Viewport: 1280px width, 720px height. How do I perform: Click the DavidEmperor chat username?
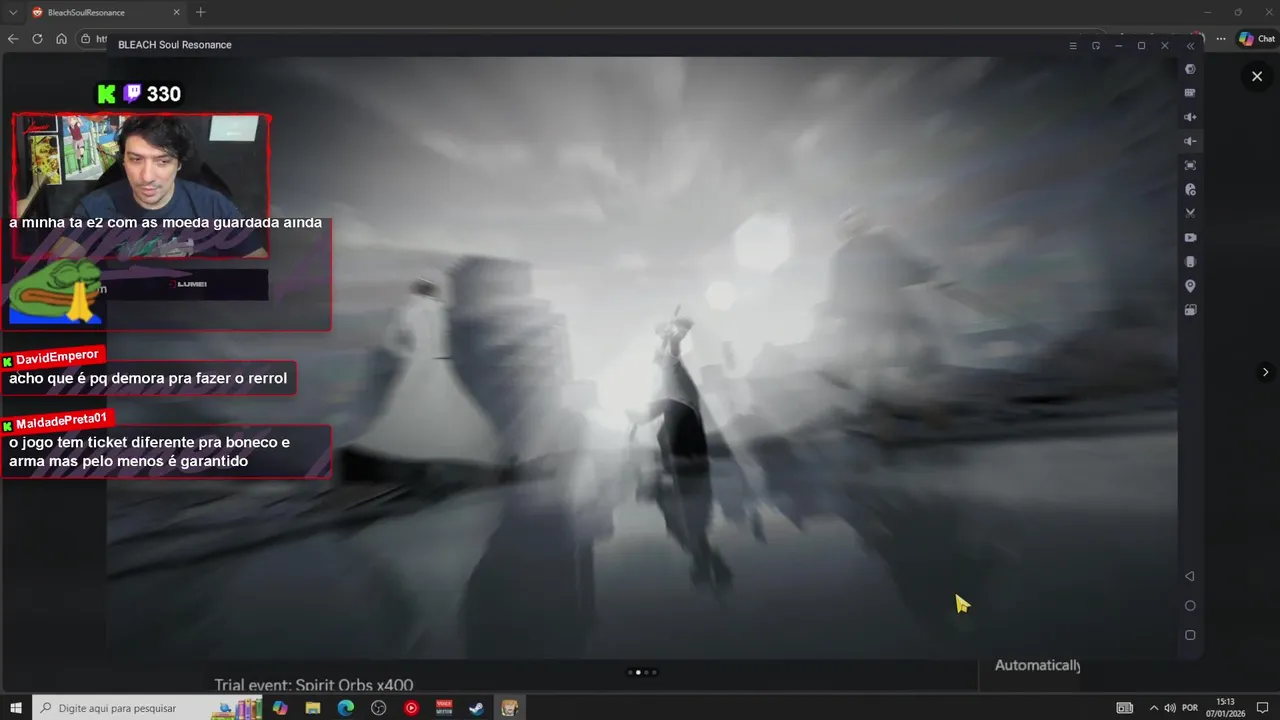tap(57, 358)
